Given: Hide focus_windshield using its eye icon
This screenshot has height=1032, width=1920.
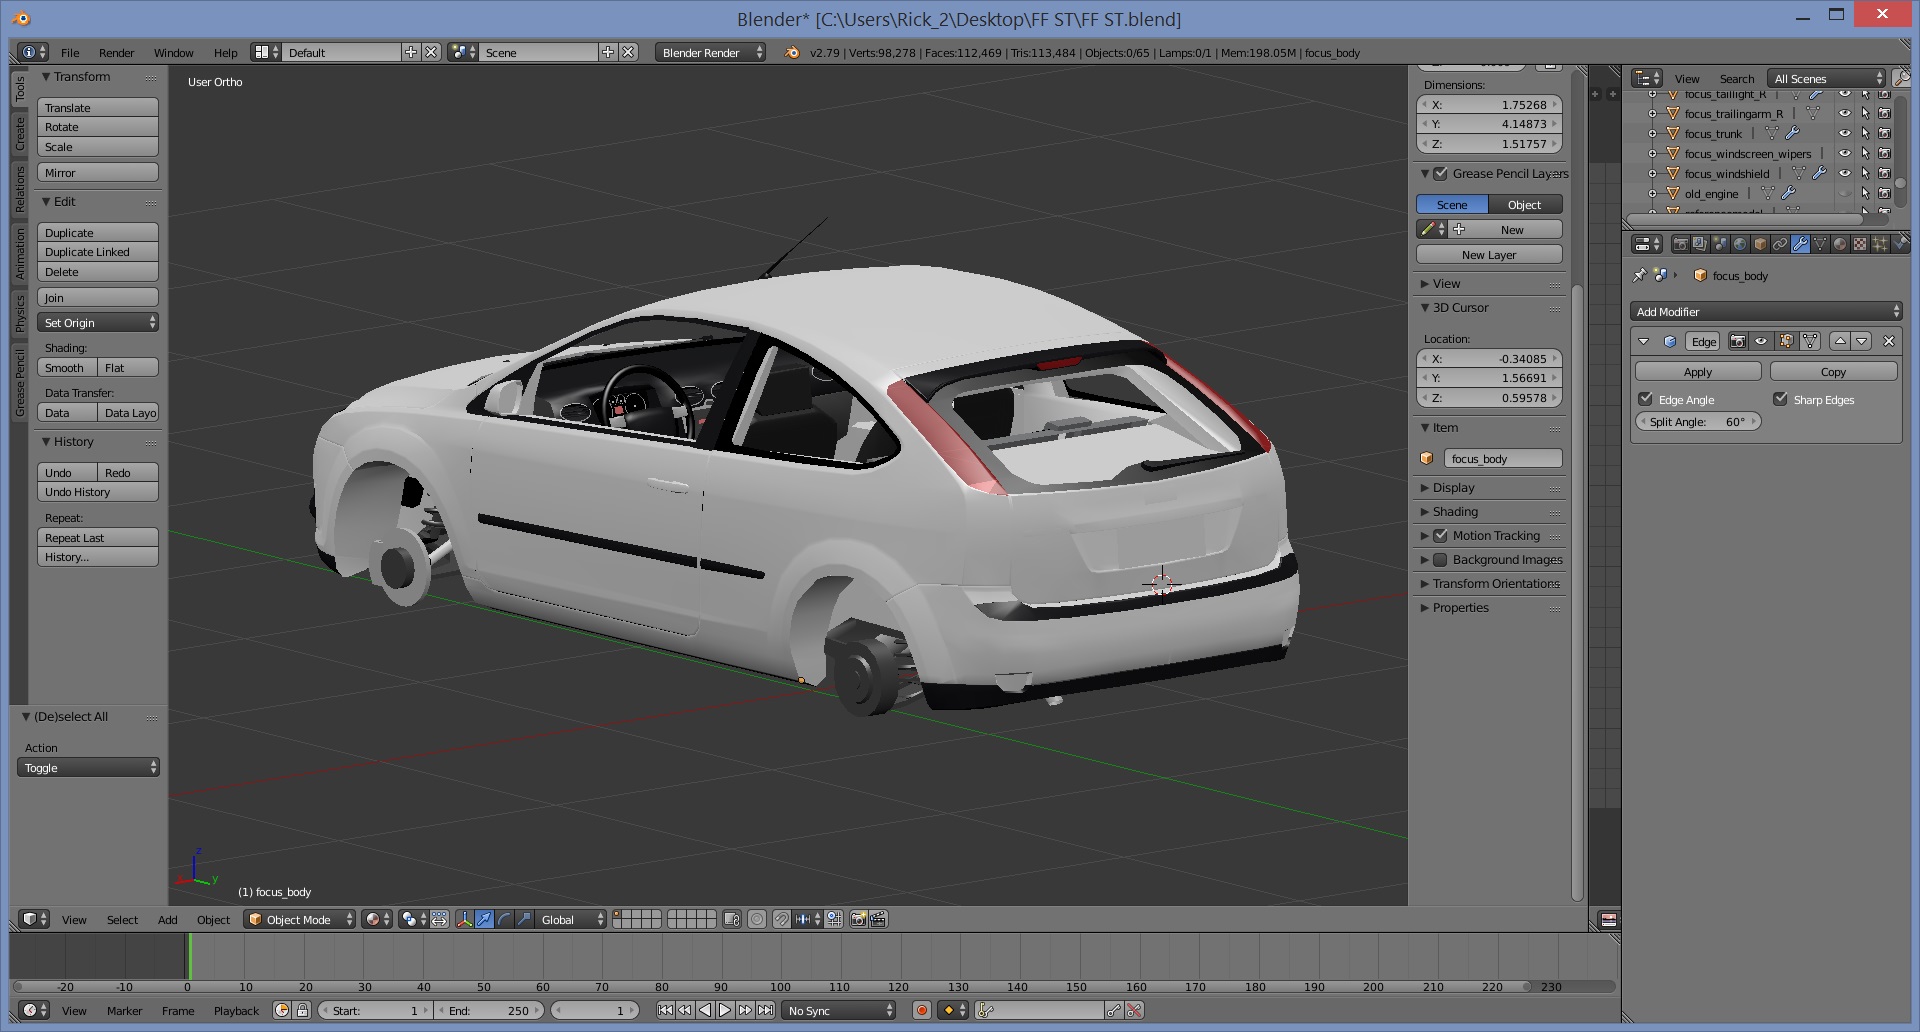Looking at the screenshot, I should click(1845, 173).
